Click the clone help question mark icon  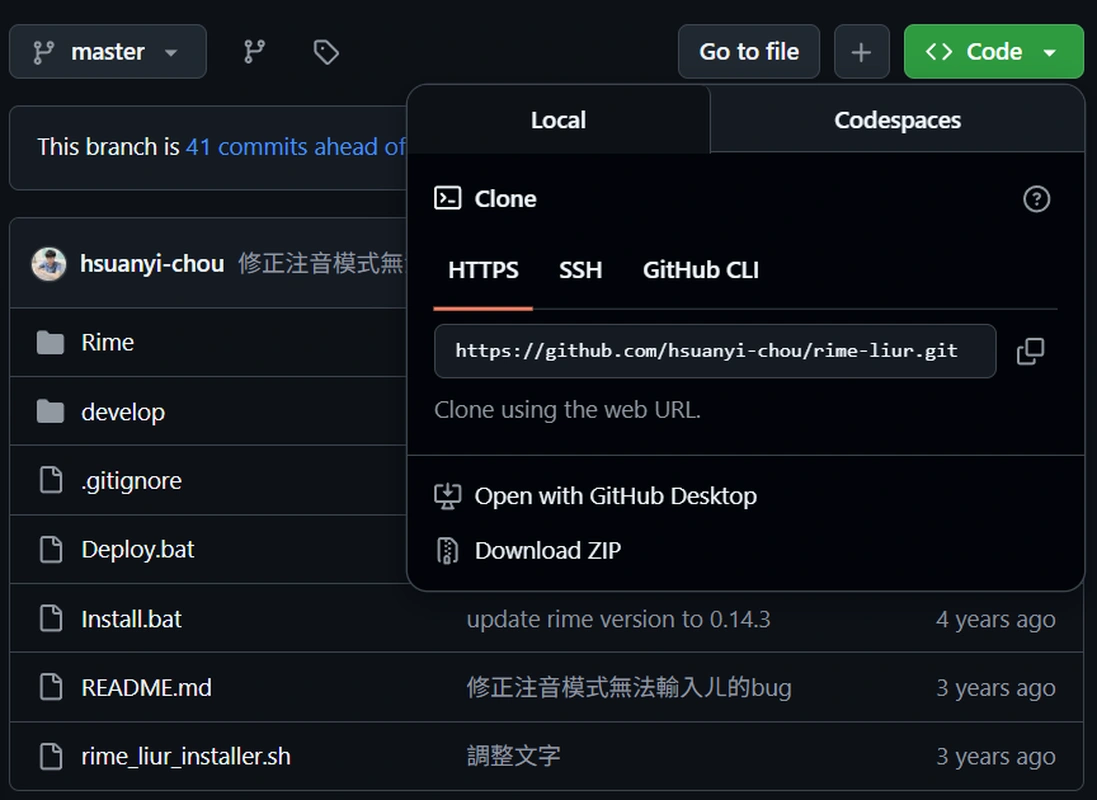1036,199
